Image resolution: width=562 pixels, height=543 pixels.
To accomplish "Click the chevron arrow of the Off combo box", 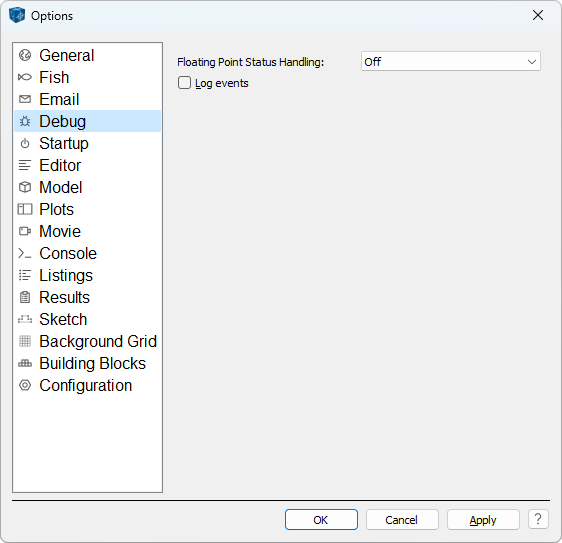I will (x=532, y=62).
